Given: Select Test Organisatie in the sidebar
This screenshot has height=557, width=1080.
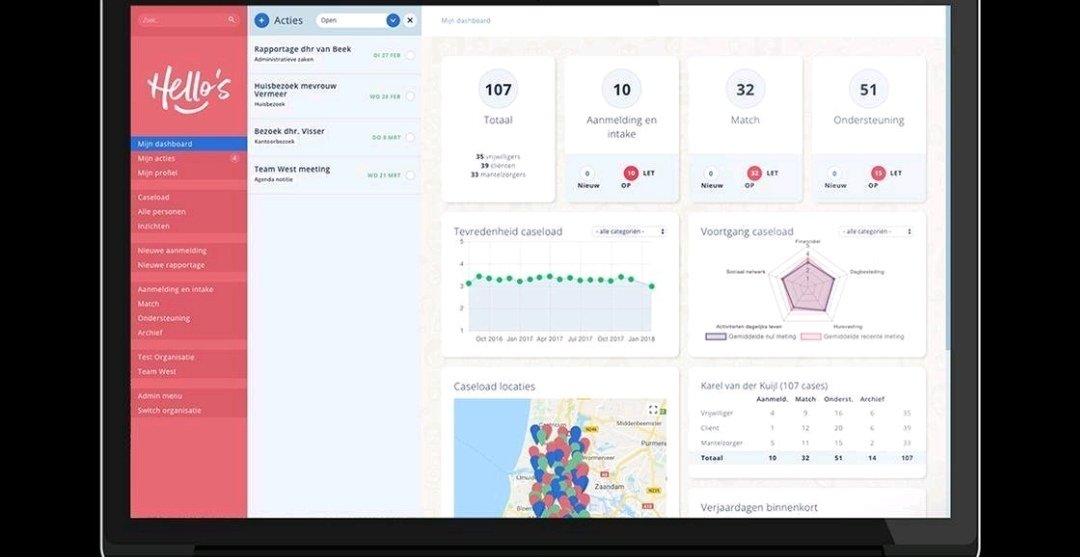Looking at the screenshot, I should click(166, 357).
